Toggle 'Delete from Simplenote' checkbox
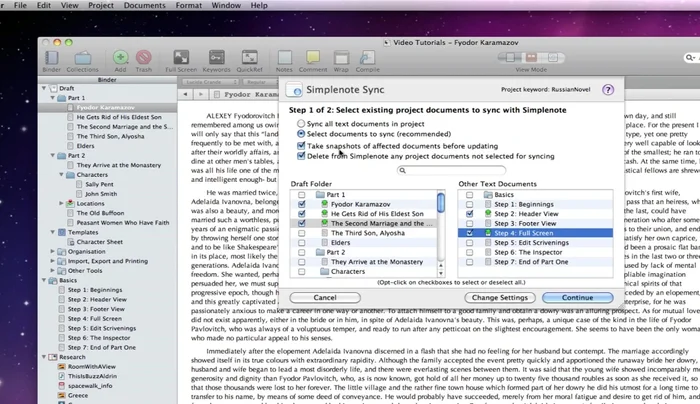Image resolution: width=700 pixels, height=404 pixels. point(301,156)
